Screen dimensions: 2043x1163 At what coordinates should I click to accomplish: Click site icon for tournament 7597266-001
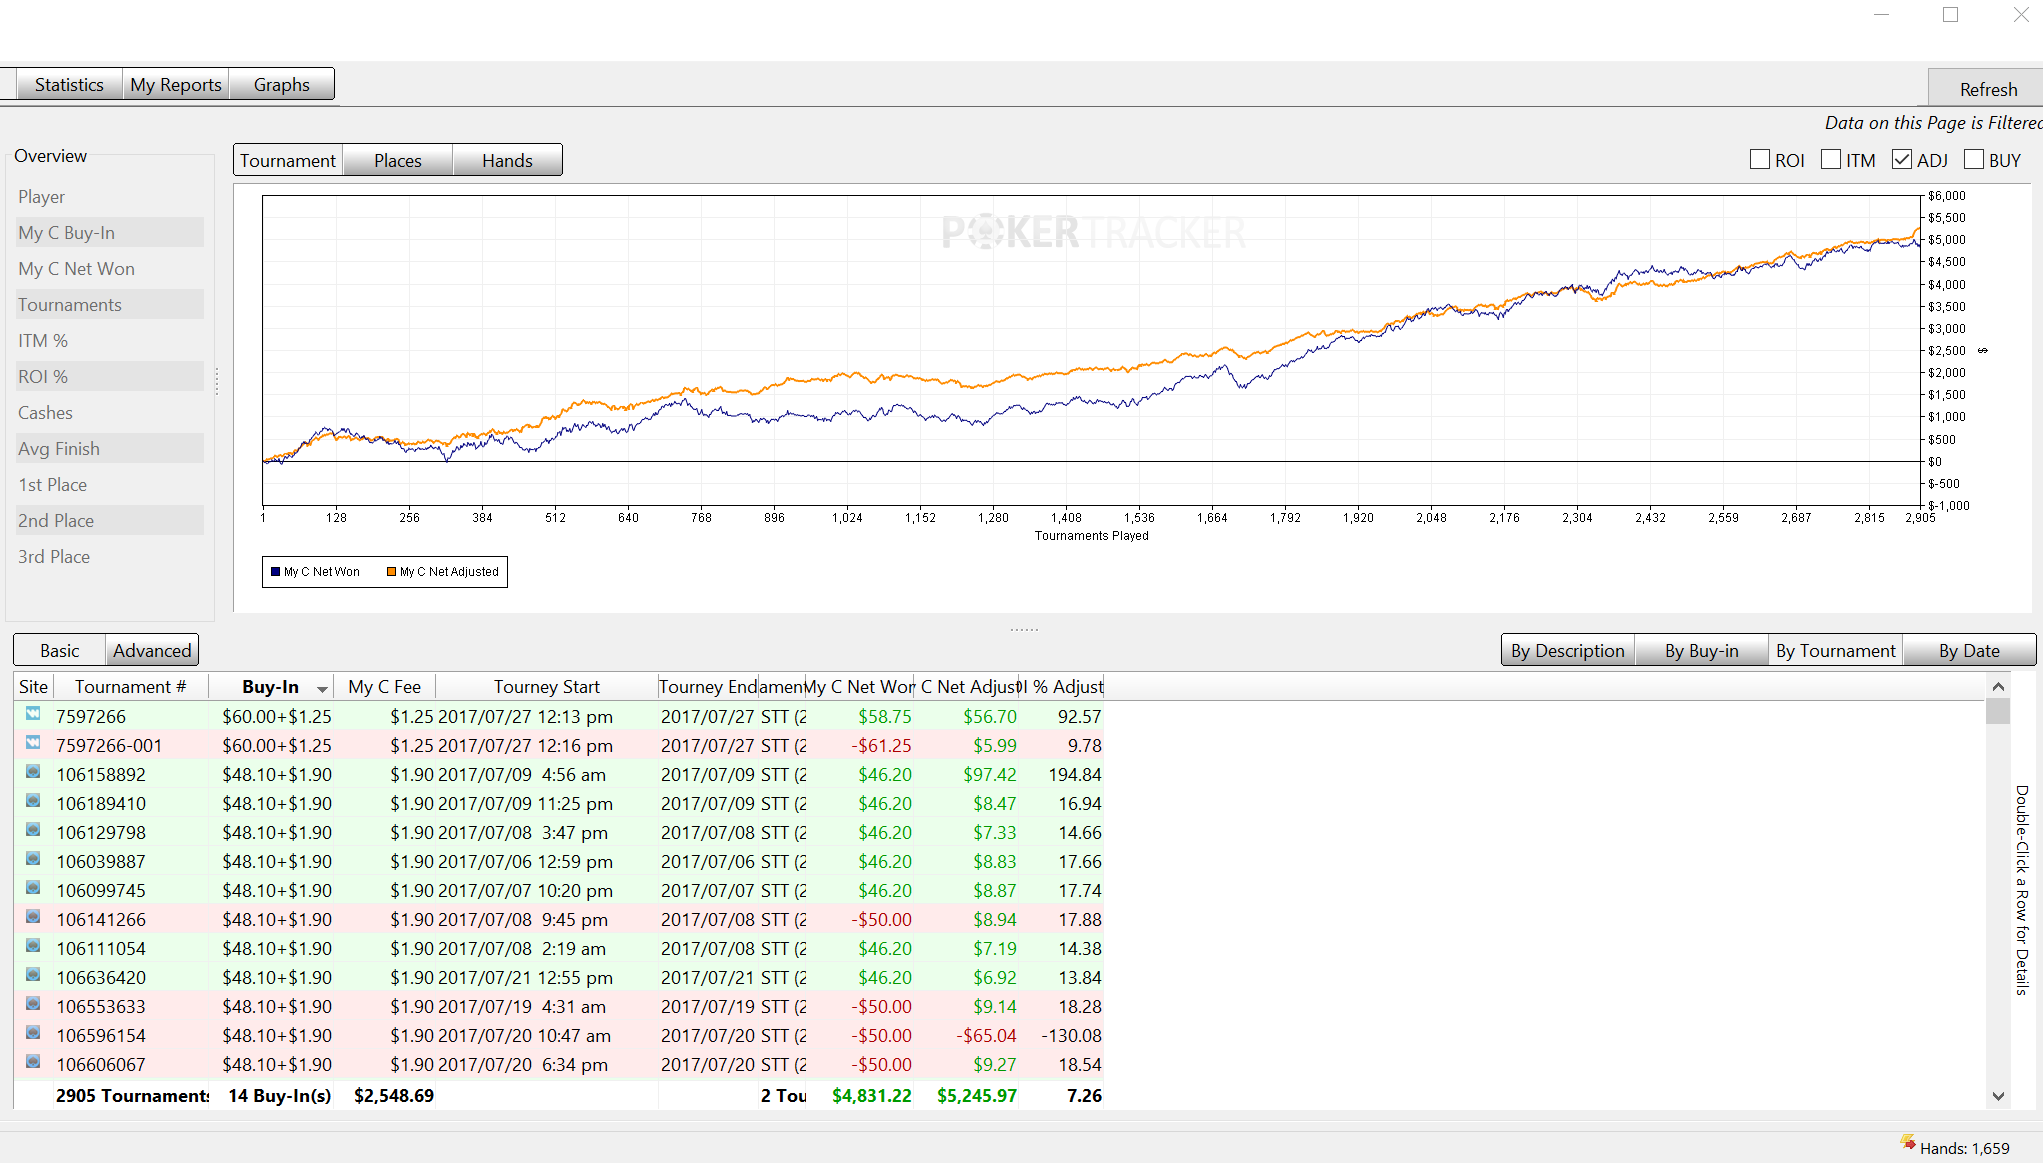click(x=33, y=743)
